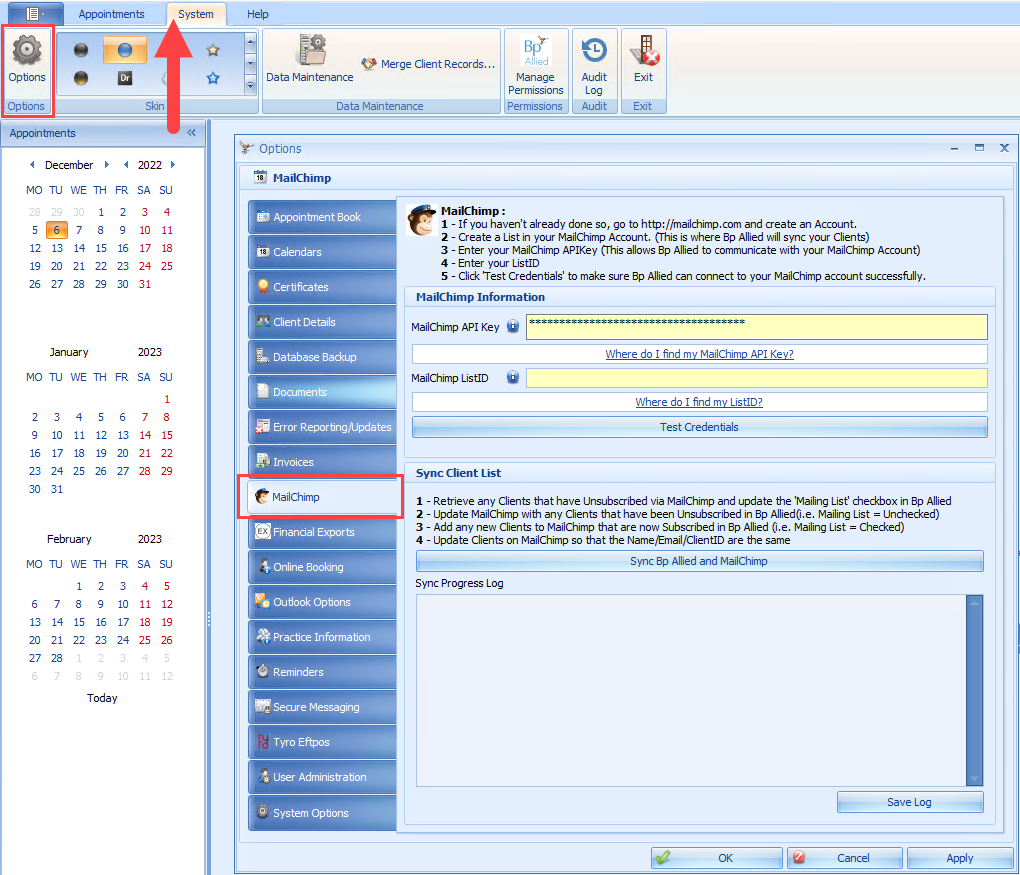This screenshot has width=1020, height=875.
Task: Open the Appointment Book options
Action: 322,217
